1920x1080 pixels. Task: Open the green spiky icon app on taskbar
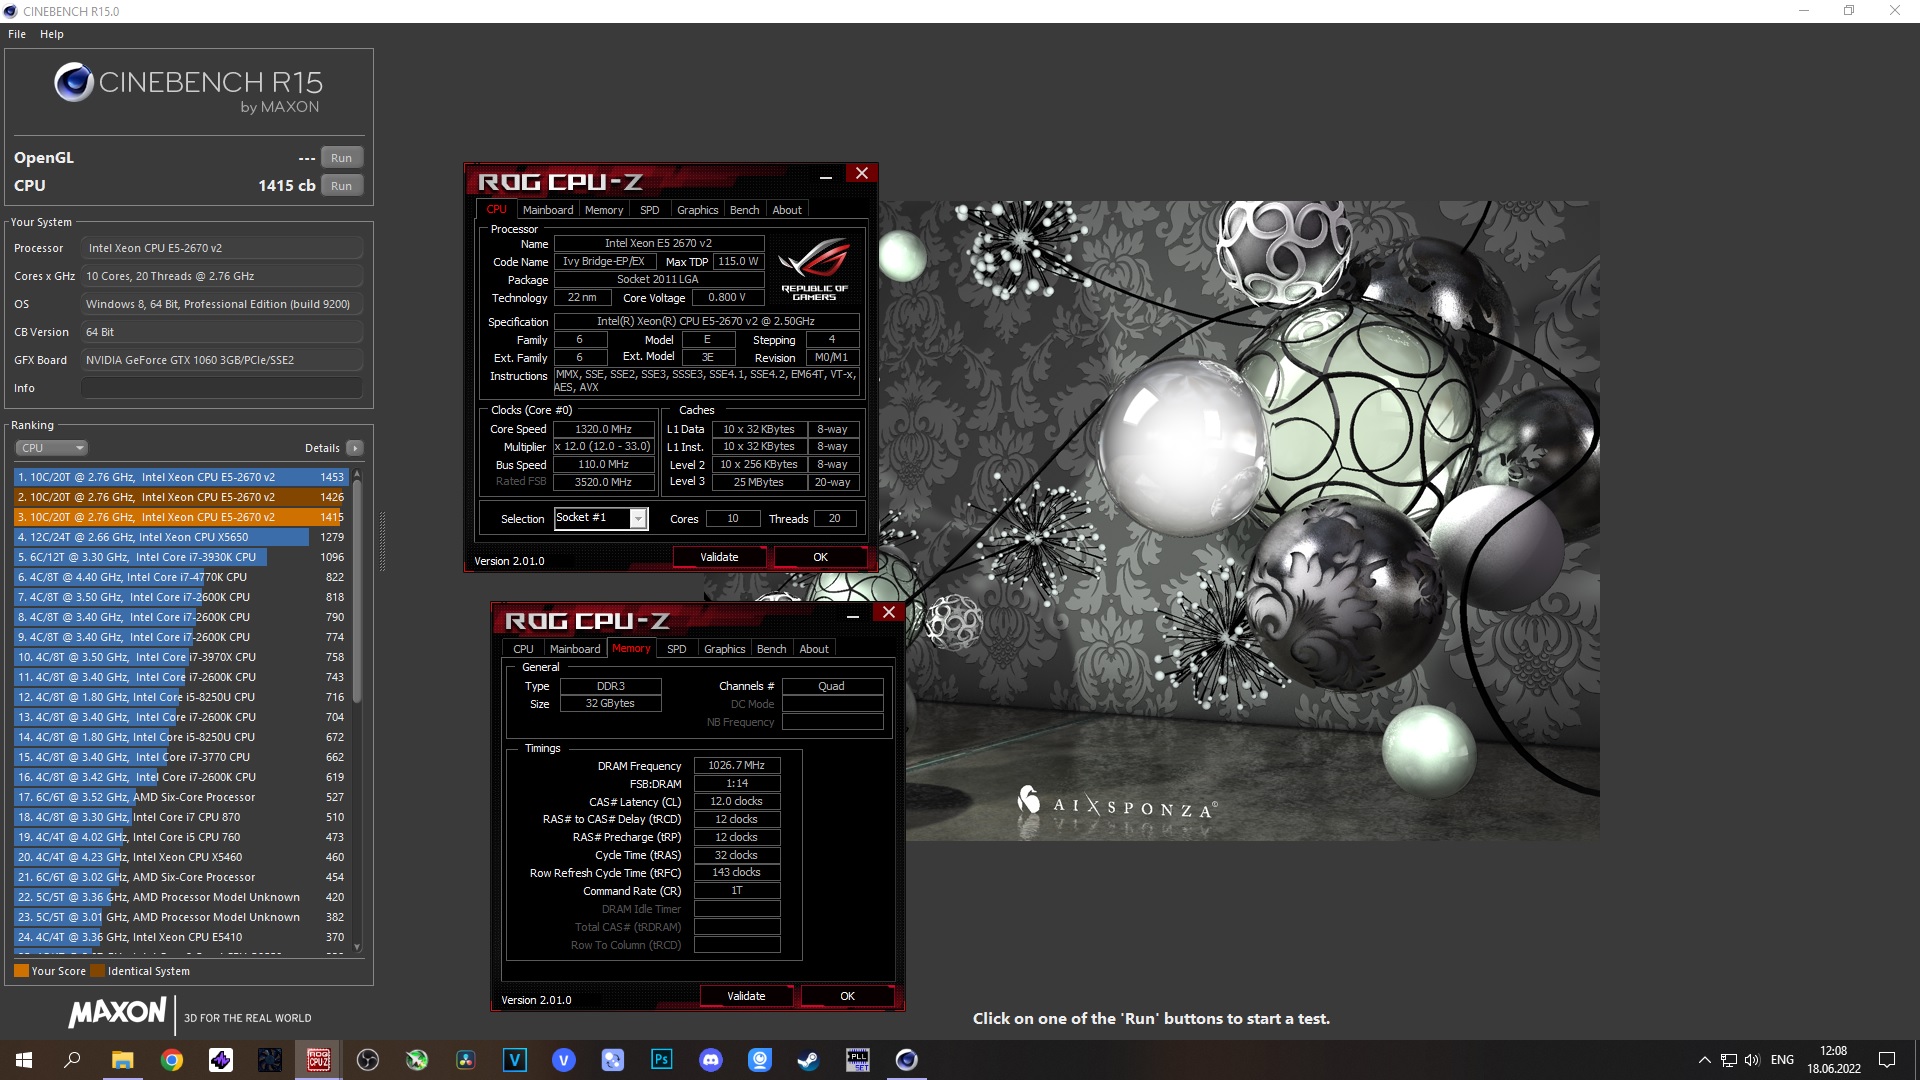(417, 1060)
